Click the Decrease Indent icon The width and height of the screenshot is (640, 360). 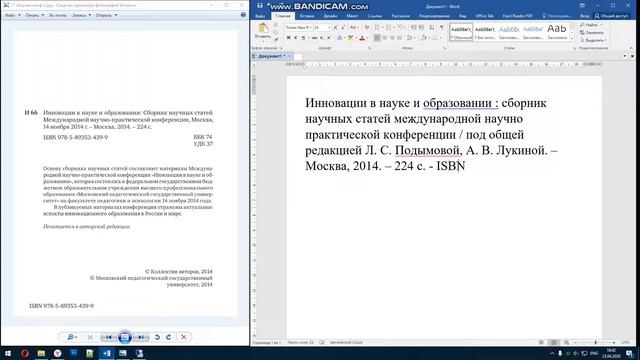pyautogui.click(x=413, y=27)
